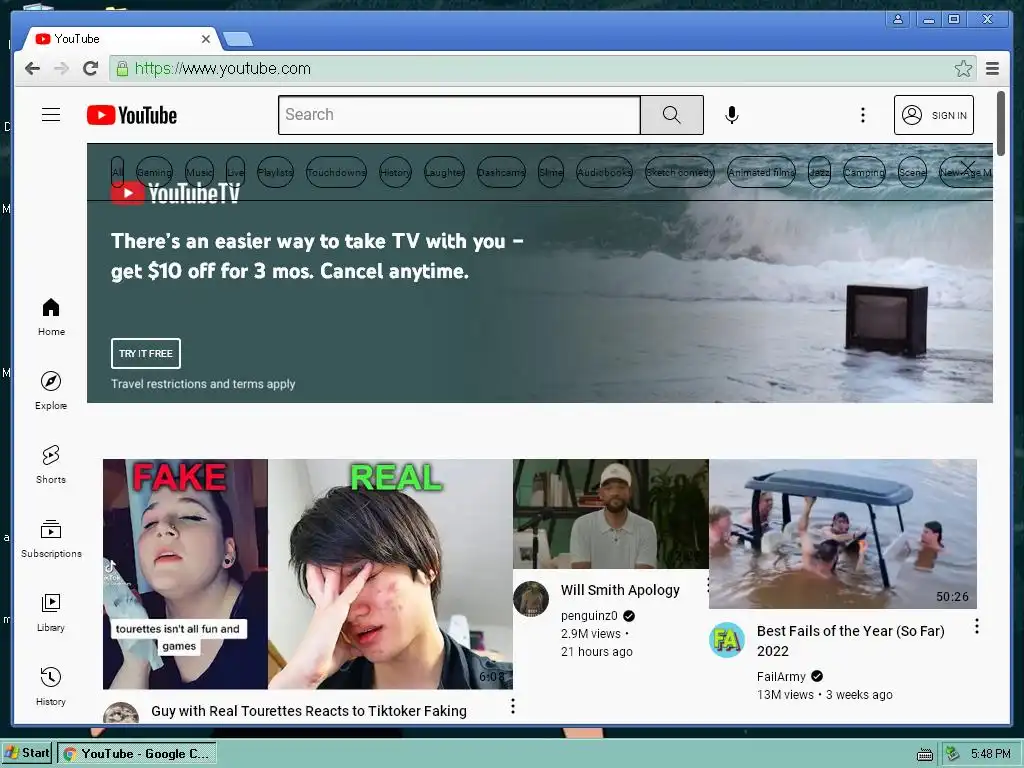The height and width of the screenshot is (768, 1024).
Task: Open History in the sidebar
Action: coord(51,686)
